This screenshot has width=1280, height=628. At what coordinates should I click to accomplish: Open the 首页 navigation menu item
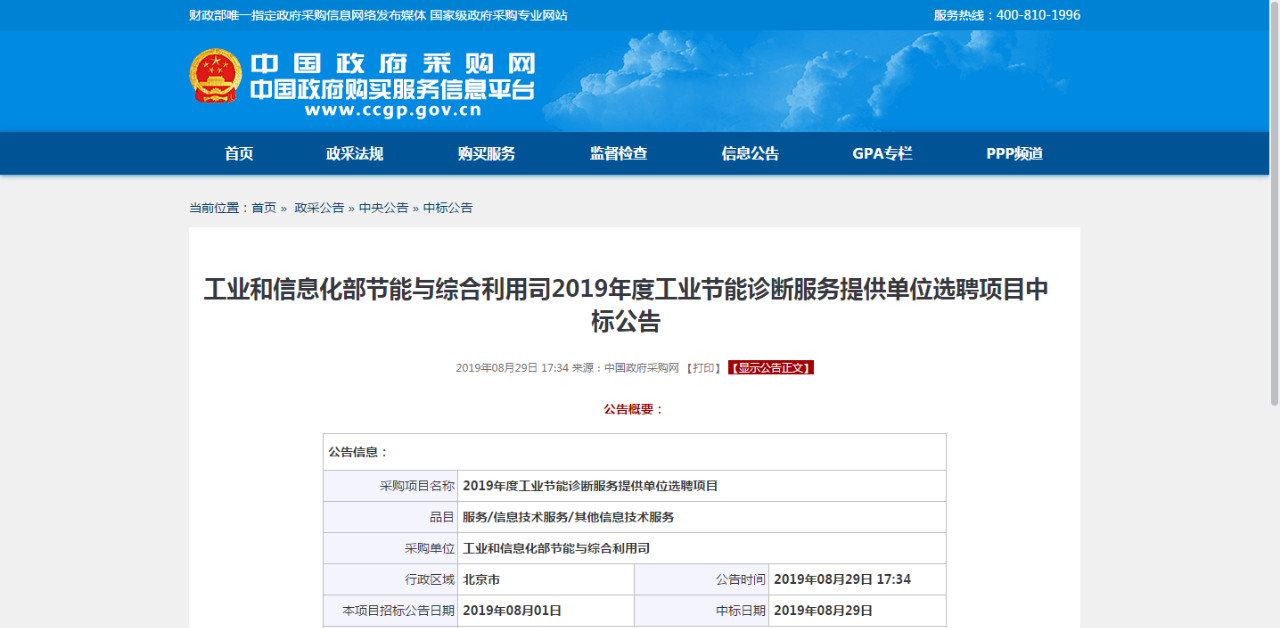coord(239,154)
